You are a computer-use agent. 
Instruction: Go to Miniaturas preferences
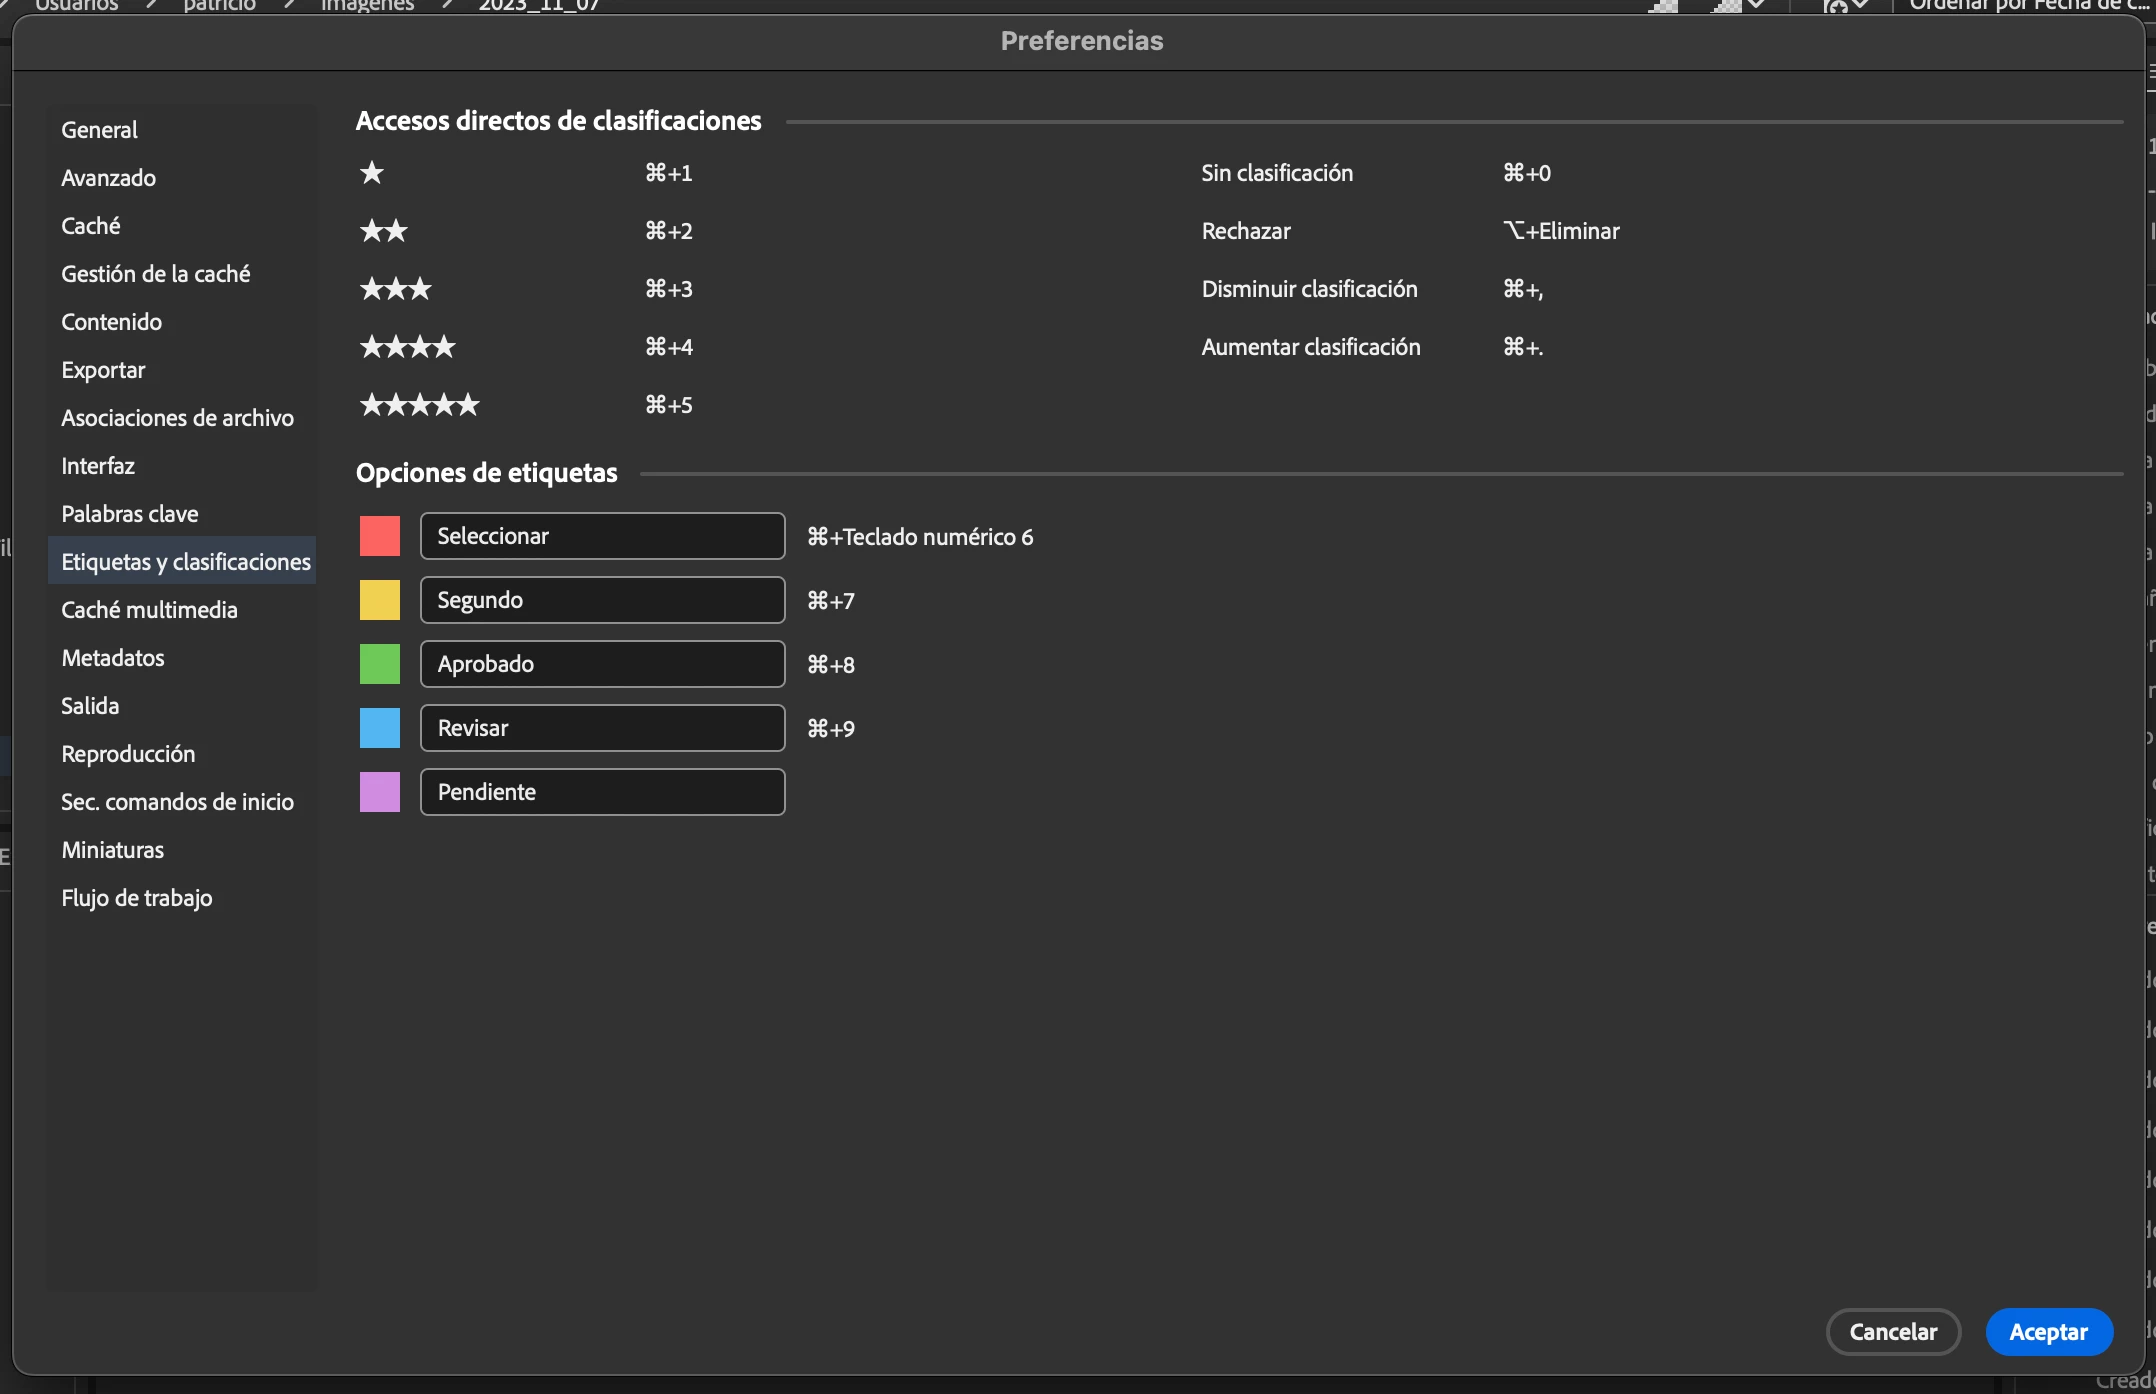[113, 850]
